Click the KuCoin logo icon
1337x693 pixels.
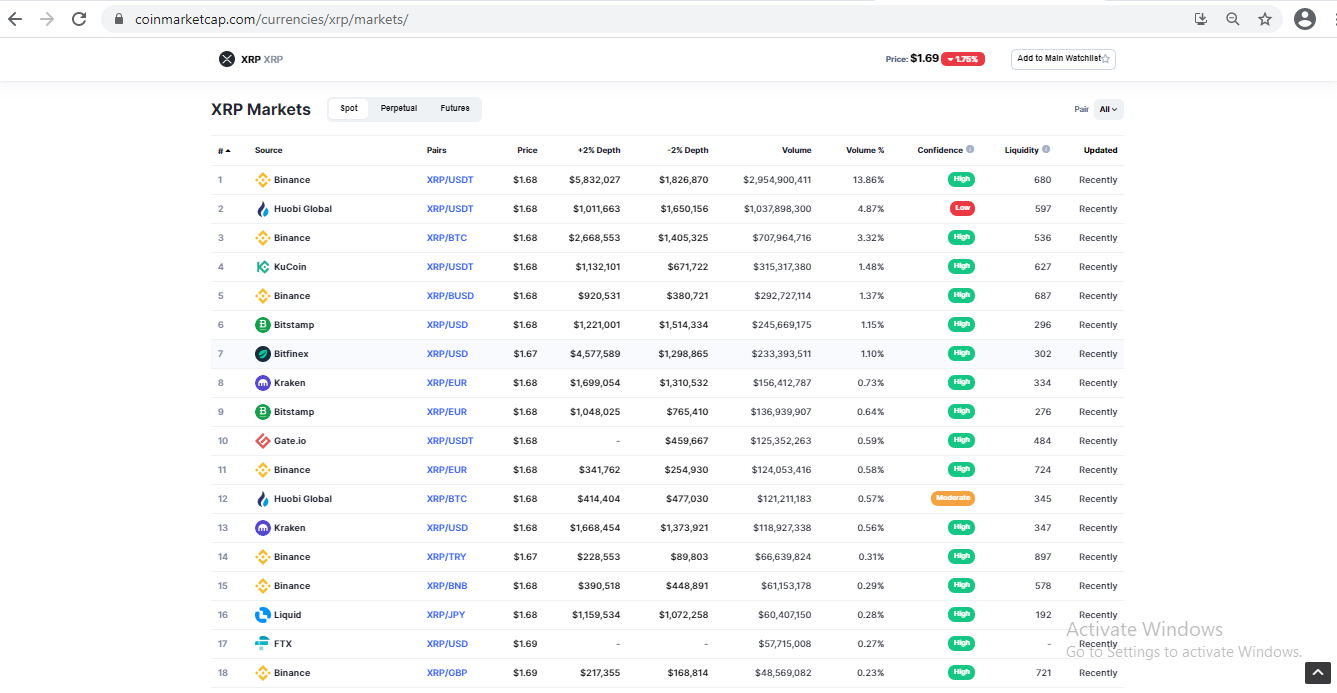point(263,267)
